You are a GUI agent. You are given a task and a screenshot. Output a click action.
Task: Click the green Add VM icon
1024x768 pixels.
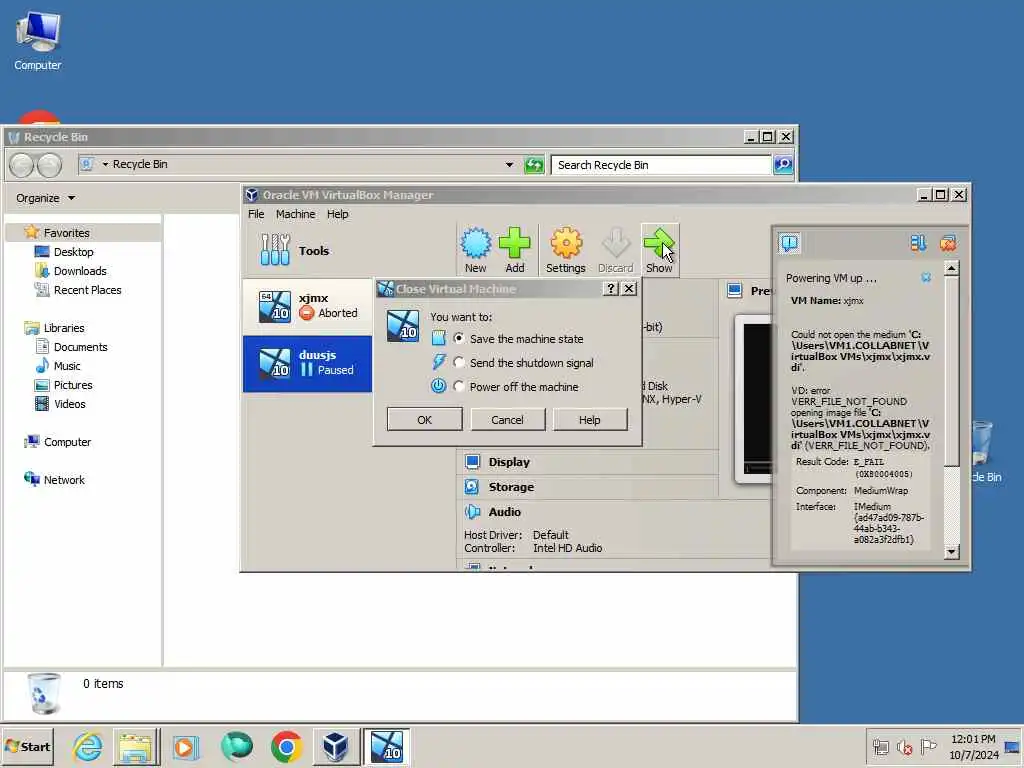[x=515, y=250]
